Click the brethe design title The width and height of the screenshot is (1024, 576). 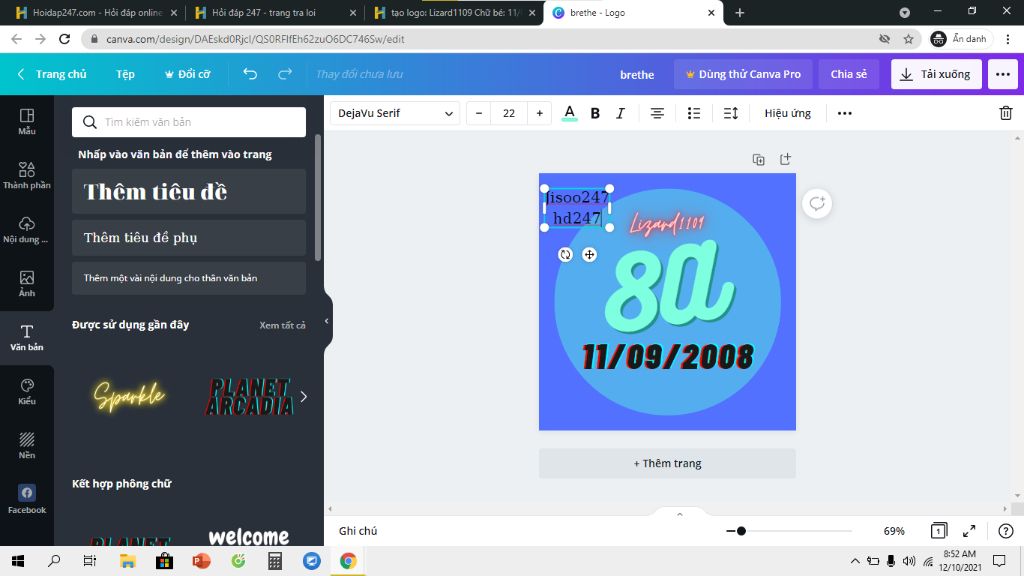pyautogui.click(x=637, y=74)
